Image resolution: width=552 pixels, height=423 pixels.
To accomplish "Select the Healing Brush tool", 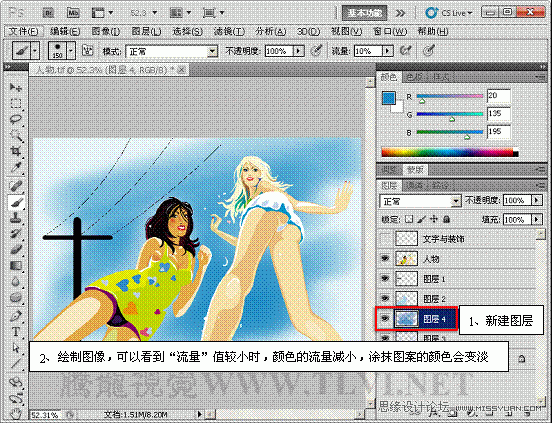I will [15, 186].
